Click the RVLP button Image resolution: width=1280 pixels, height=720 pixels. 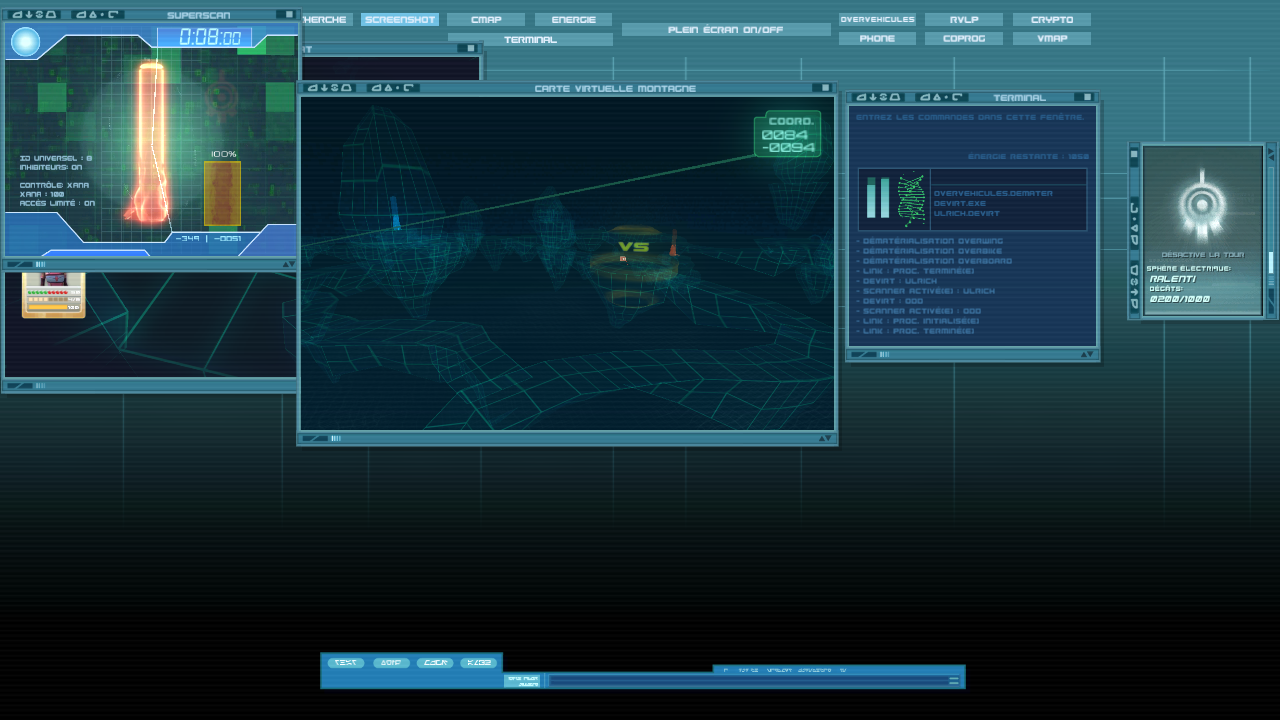click(x=964, y=20)
